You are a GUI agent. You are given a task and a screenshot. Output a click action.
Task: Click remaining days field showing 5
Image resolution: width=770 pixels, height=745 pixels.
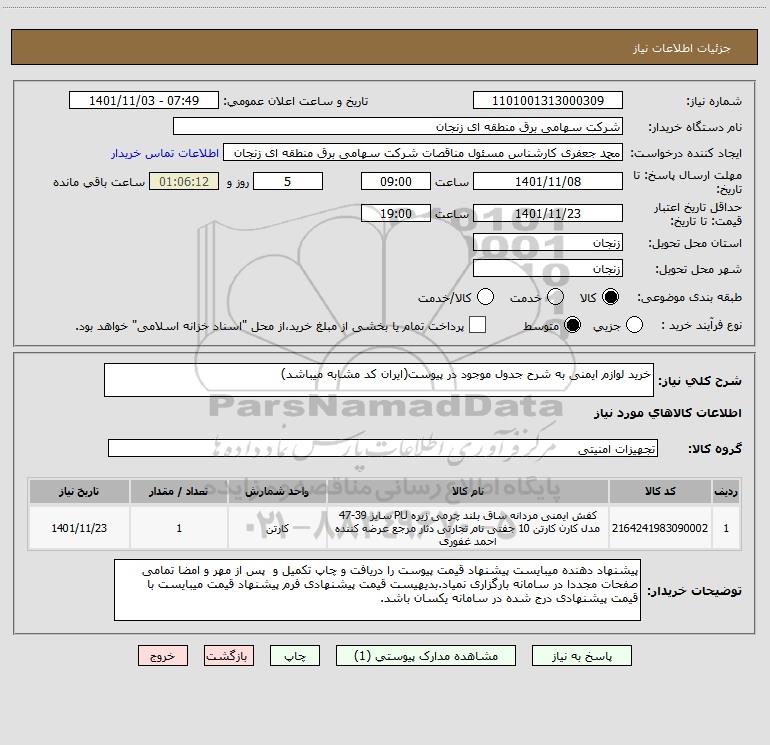pyautogui.click(x=288, y=181)
